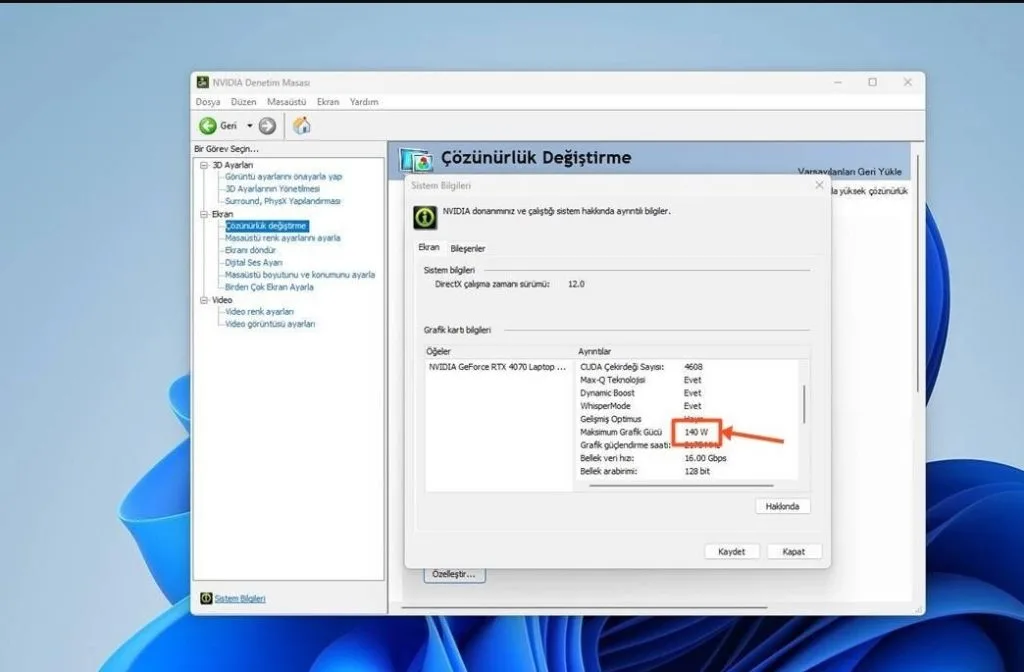This screenshot has width=1024, height=672.
Task: Click the Dynamic Boost row label
Action: tap(607, 393)
